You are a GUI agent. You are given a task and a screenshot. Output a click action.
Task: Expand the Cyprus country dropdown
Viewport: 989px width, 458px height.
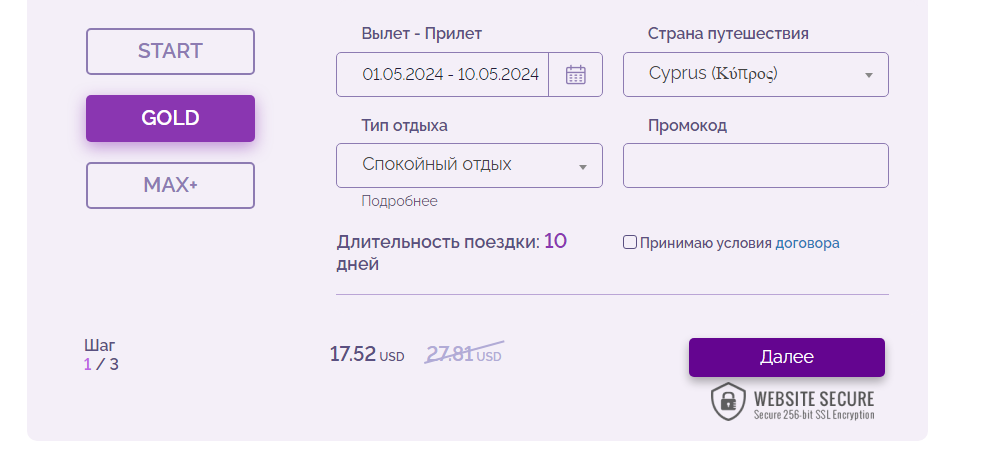[x=755, y=74]
